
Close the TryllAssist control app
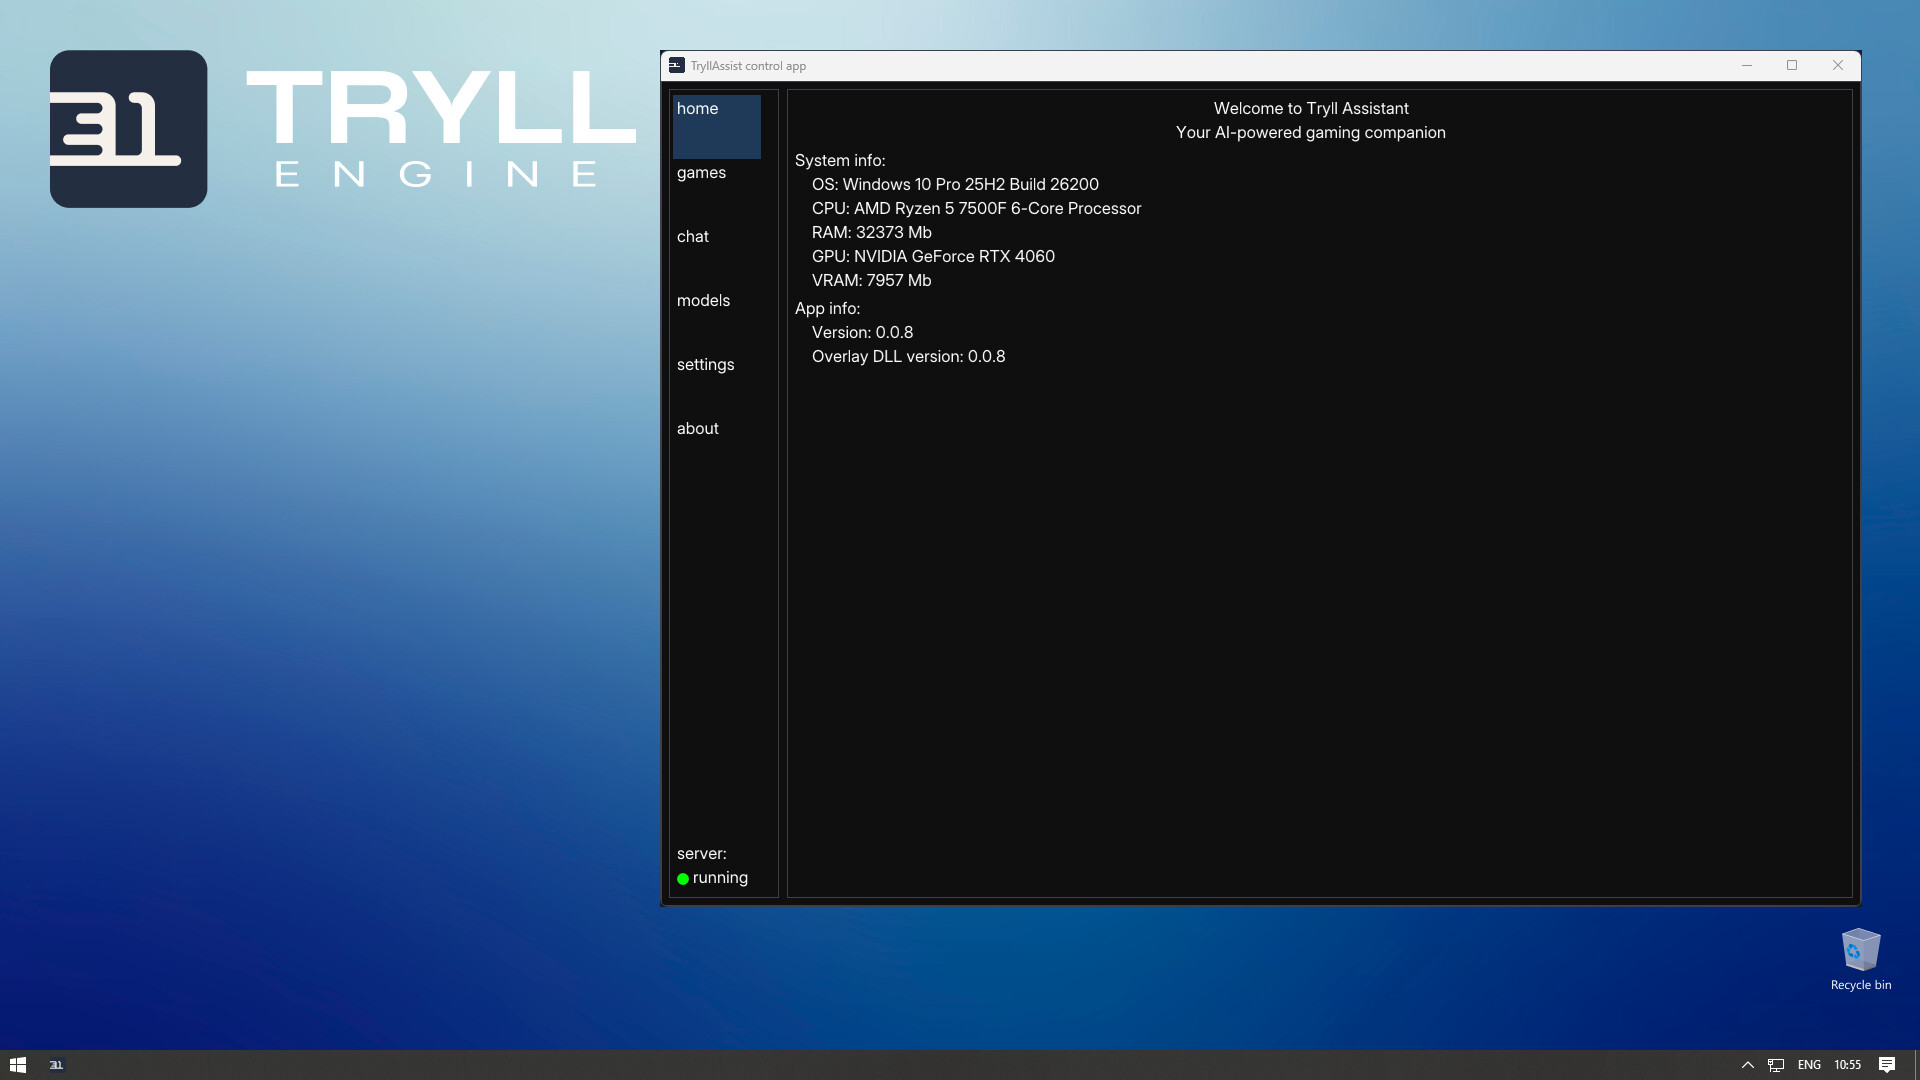(1837, 65)
